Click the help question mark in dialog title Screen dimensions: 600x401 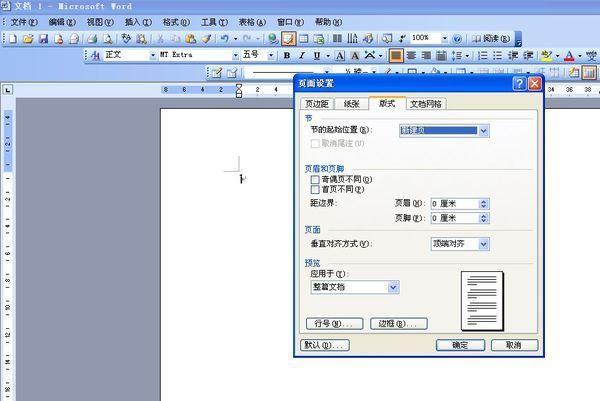click(519, 84)
